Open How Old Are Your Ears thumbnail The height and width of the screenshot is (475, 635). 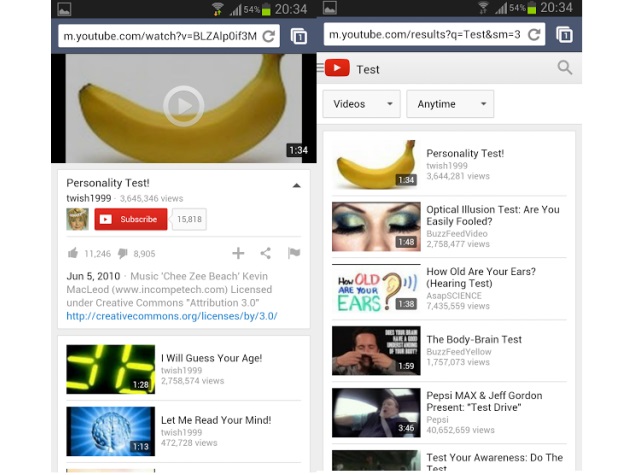376,288
